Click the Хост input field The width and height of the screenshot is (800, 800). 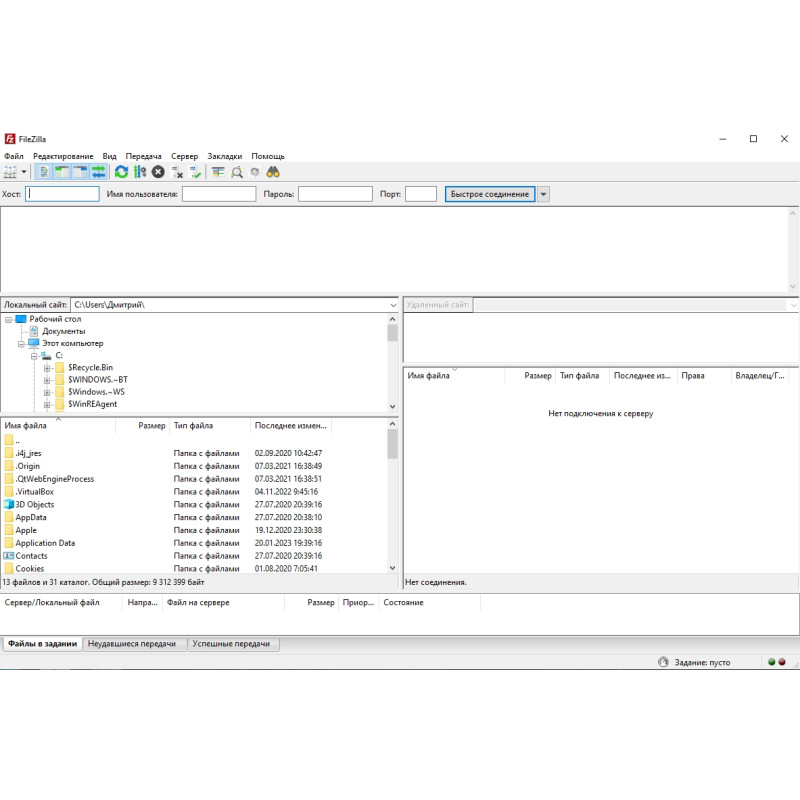click(62, 194)
